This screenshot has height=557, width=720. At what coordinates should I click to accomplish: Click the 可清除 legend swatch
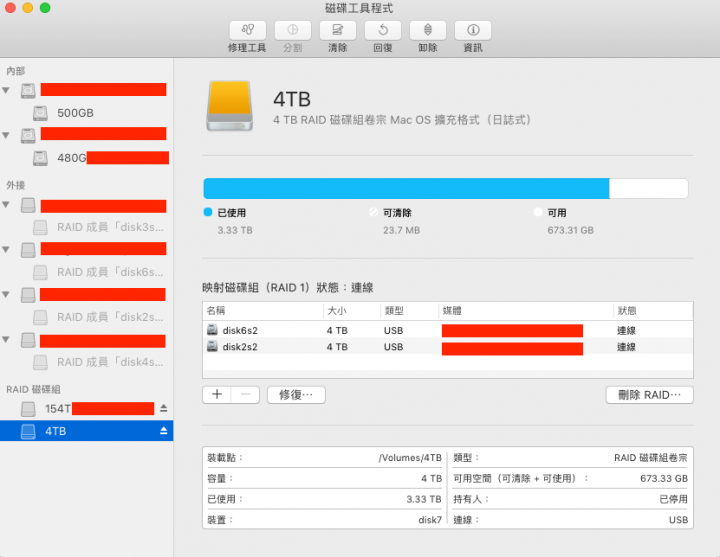point(373,212)
